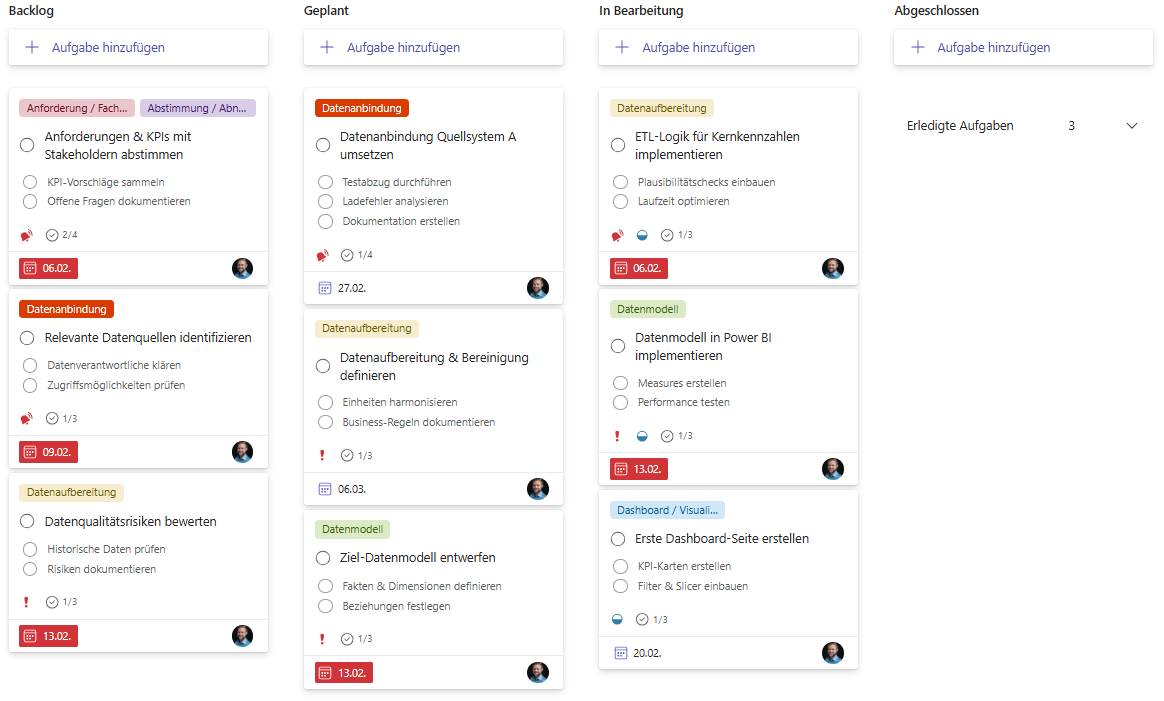This screenshot has width=1164, height=701.
Task: Click the checklist count icon on Ziel-Datenmodell card
Action: point(347,639)
